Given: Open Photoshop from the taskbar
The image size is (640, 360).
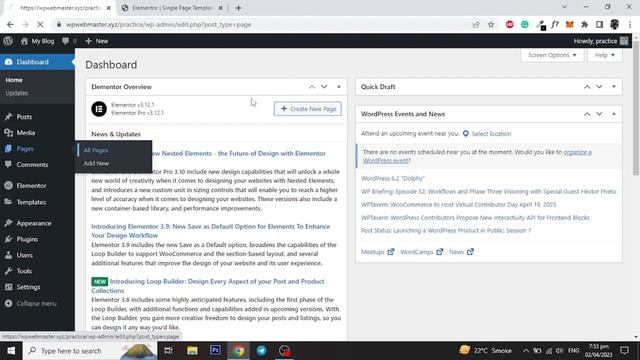Looking at the screenshot, I should coord(215,351).
